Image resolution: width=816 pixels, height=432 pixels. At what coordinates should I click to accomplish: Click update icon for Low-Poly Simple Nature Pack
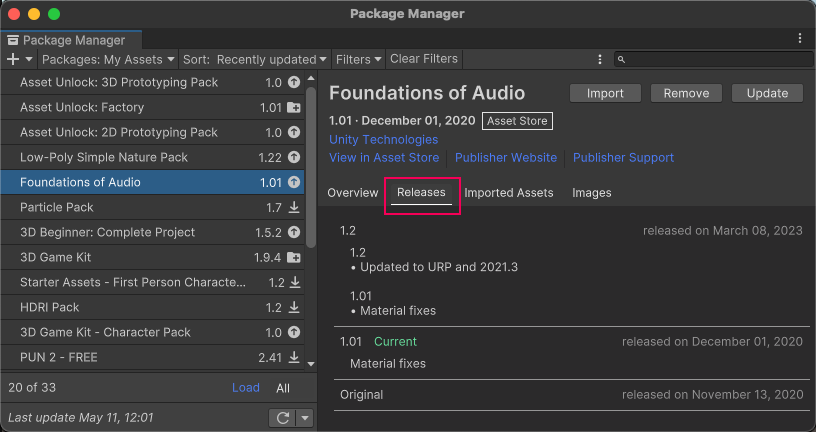(294, 157)
